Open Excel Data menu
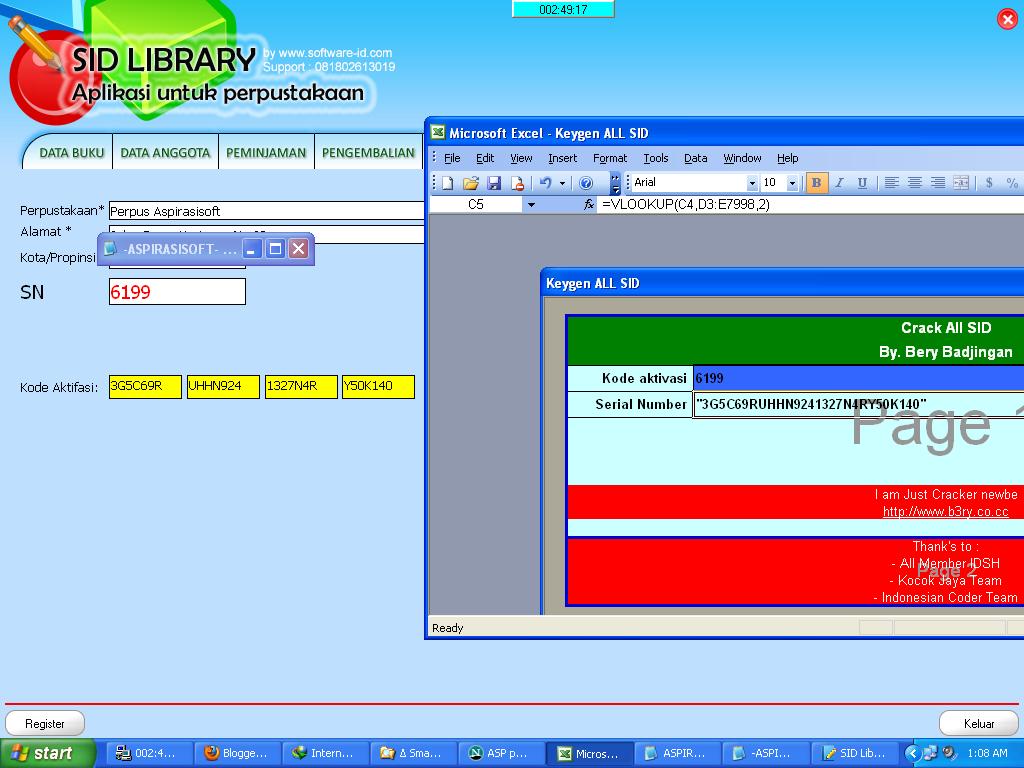 pyautogui.click(x=696, y=158)
